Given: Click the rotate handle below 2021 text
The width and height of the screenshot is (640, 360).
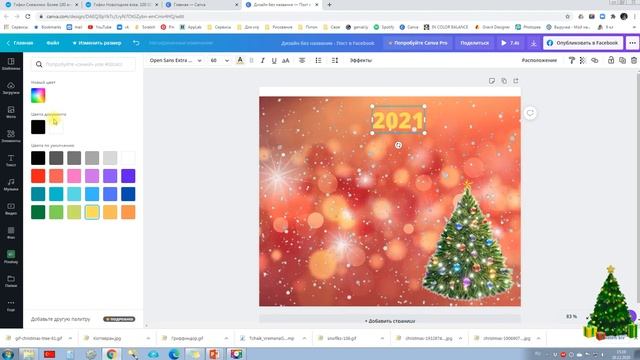Looking at the screenshot, I should point(398,145).
